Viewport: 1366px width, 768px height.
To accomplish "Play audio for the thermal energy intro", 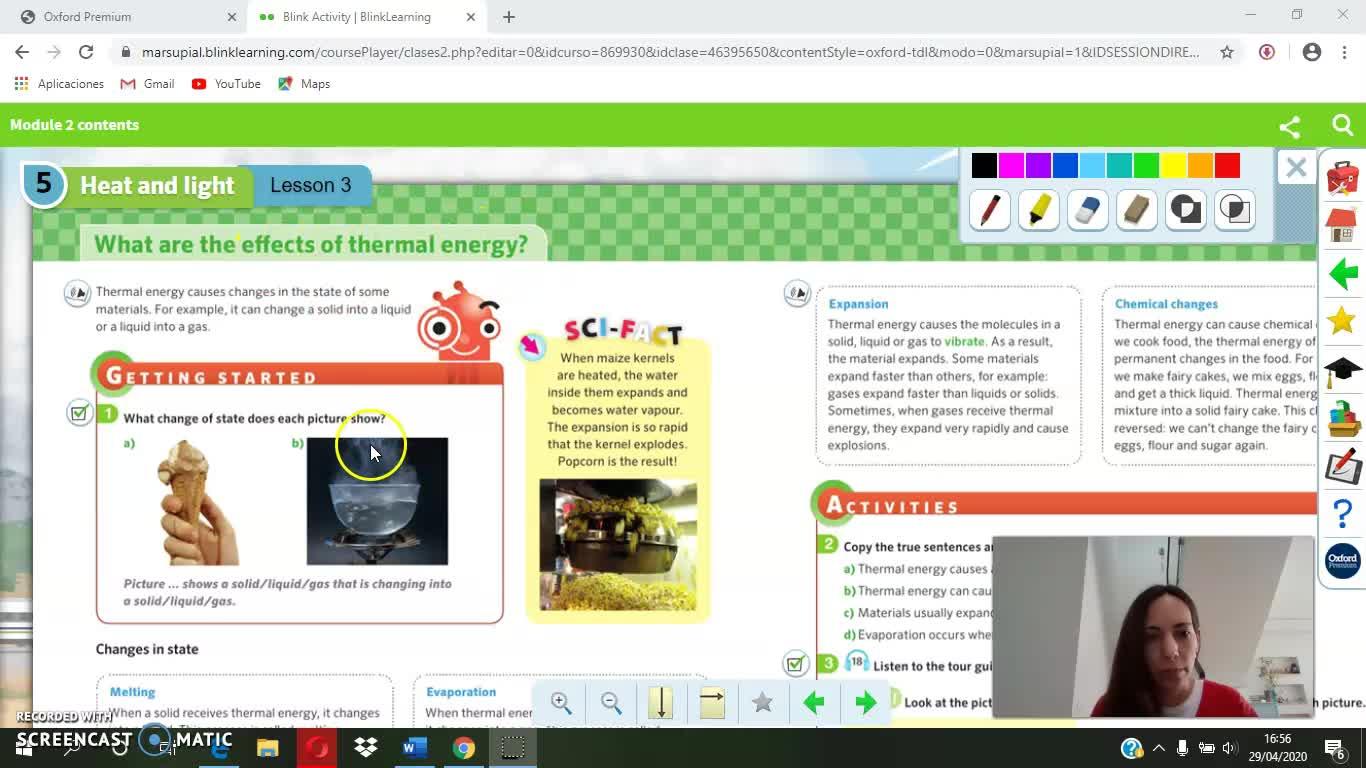I will [77, 293].
